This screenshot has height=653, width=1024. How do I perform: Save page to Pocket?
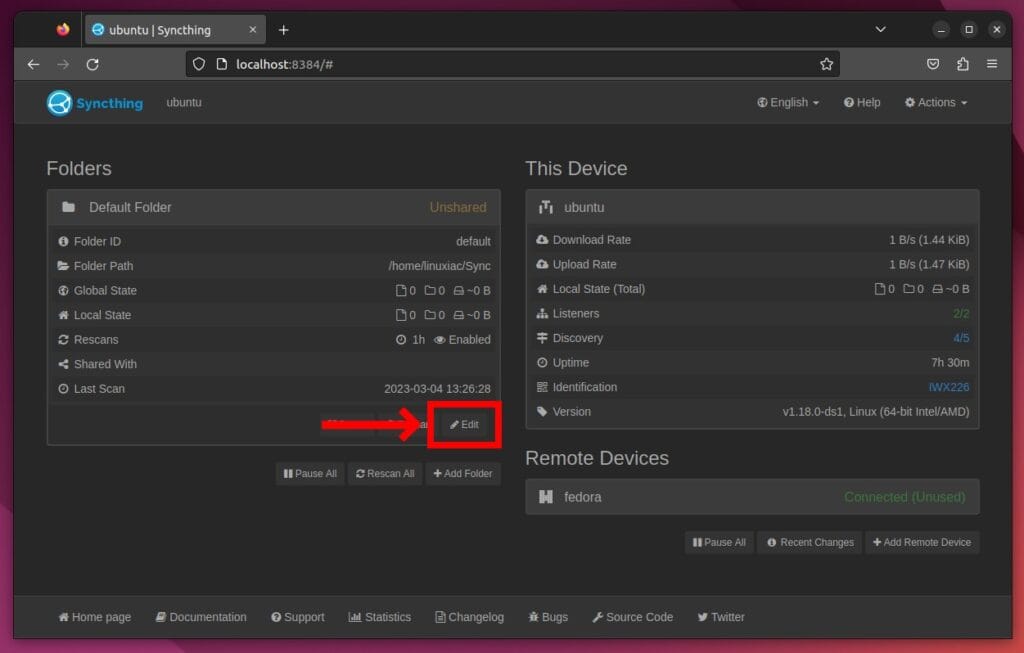(933, 64)
